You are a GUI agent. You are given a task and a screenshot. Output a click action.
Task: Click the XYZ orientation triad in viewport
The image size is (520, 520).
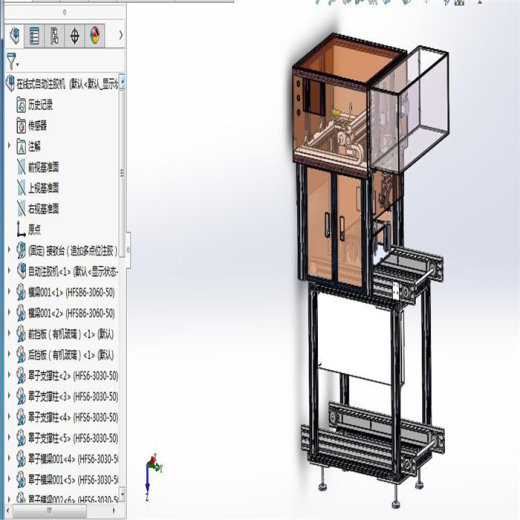[153, 476]
